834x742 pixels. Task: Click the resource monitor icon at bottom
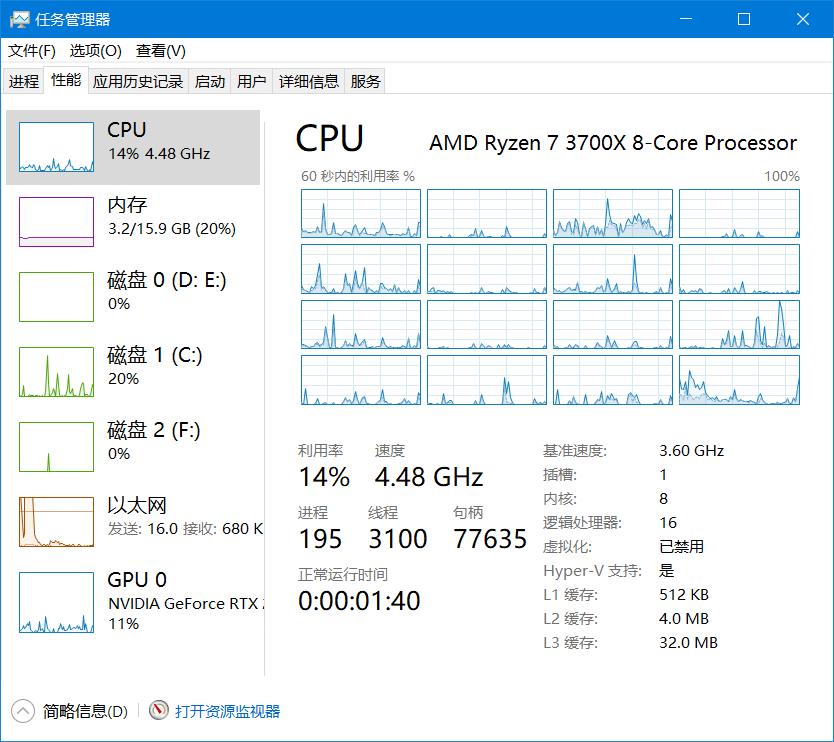159,711
